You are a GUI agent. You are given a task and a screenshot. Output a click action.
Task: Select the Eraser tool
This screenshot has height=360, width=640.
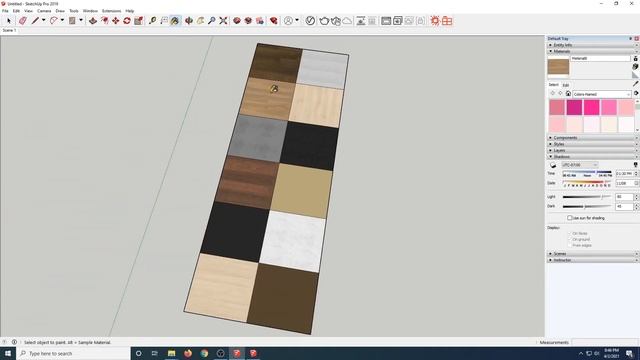pos(22,20)
